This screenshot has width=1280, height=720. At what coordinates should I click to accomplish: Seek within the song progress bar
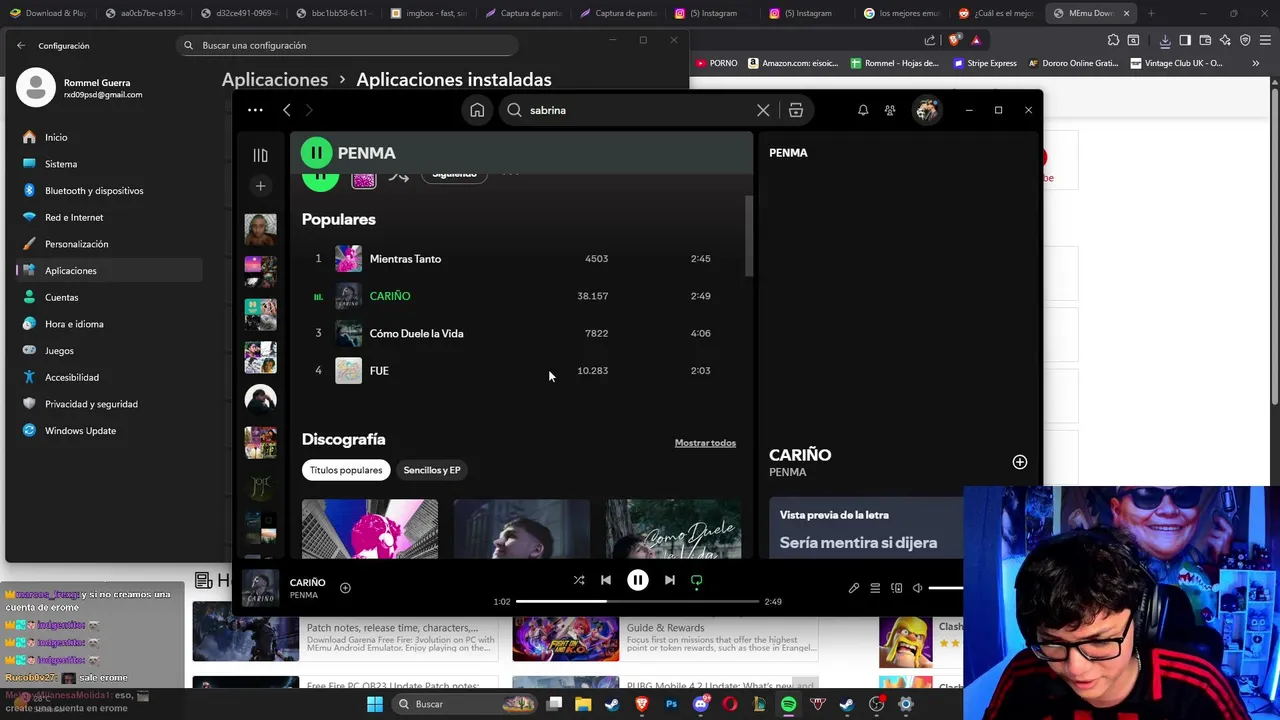(637, 602)
